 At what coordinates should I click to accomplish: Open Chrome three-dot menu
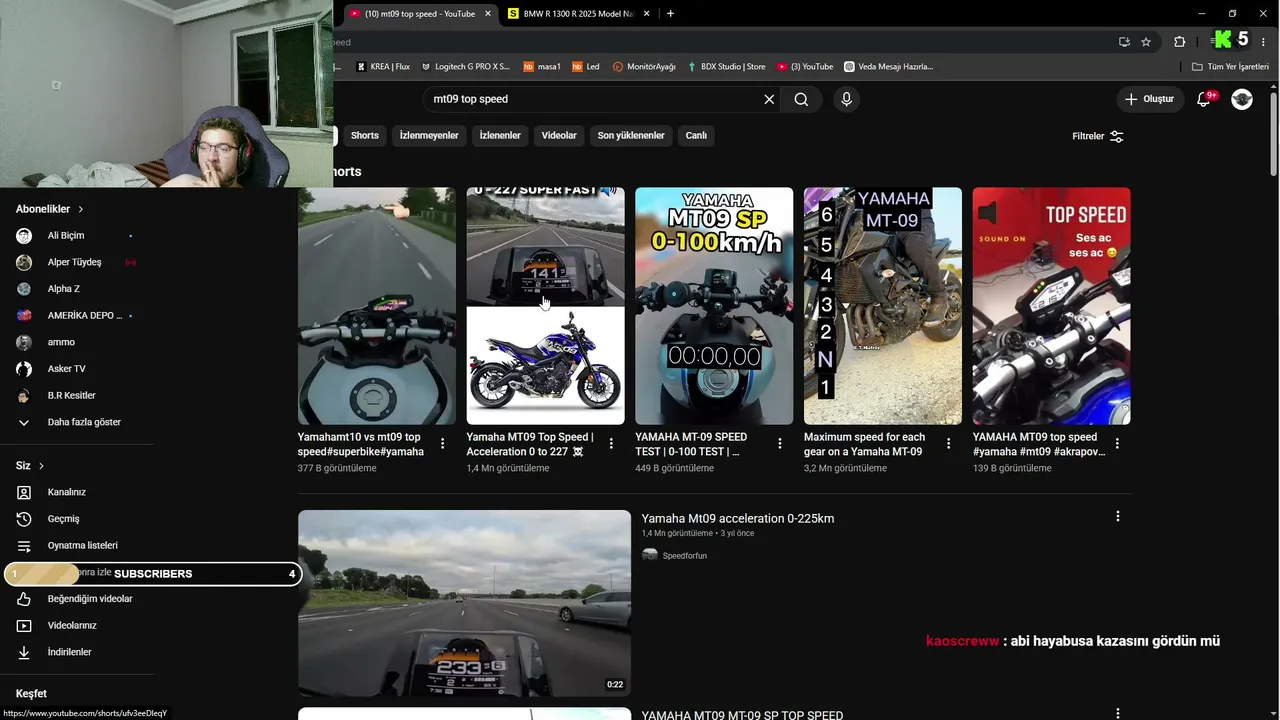pos(1265,42)
